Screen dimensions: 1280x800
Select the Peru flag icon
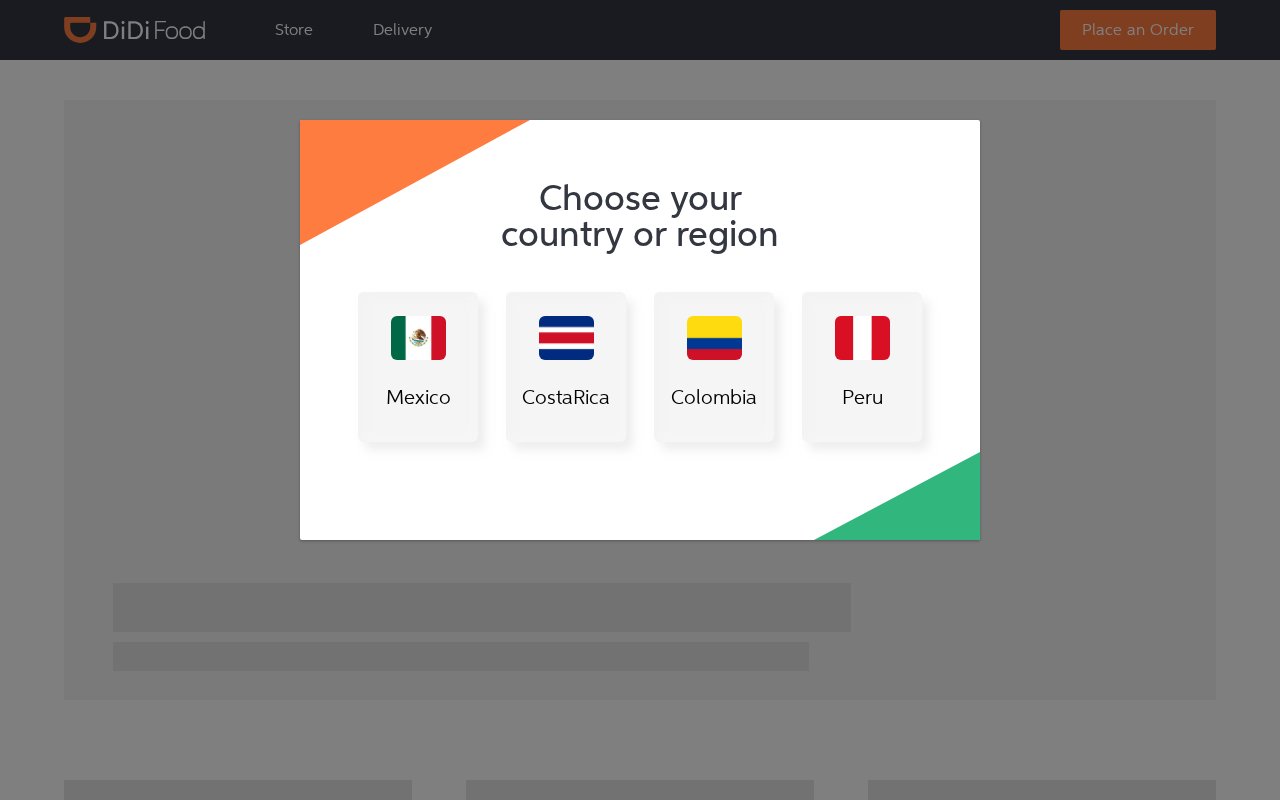(x=862, y=338)
